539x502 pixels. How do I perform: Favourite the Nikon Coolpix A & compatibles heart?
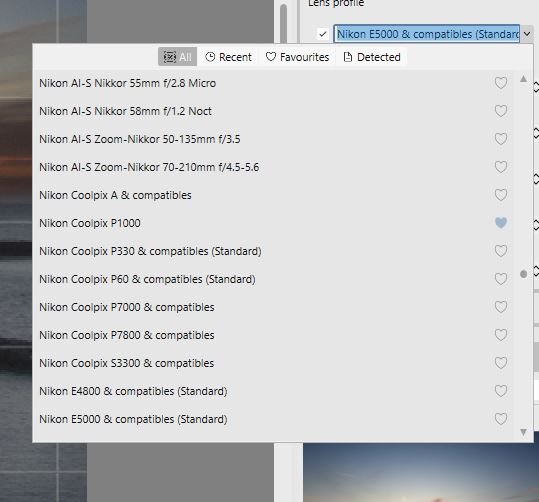pos(500,195)
